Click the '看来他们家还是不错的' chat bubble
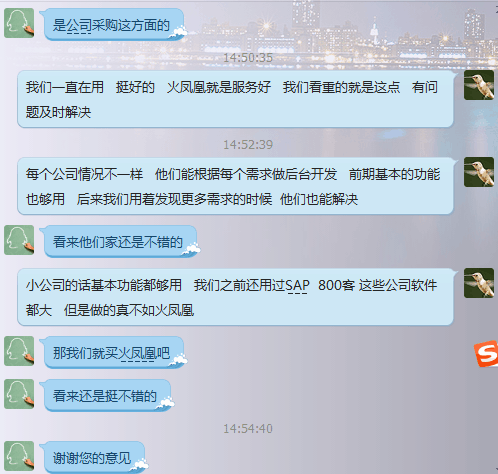Screen dimensions: 498x474 pos(120,242)
